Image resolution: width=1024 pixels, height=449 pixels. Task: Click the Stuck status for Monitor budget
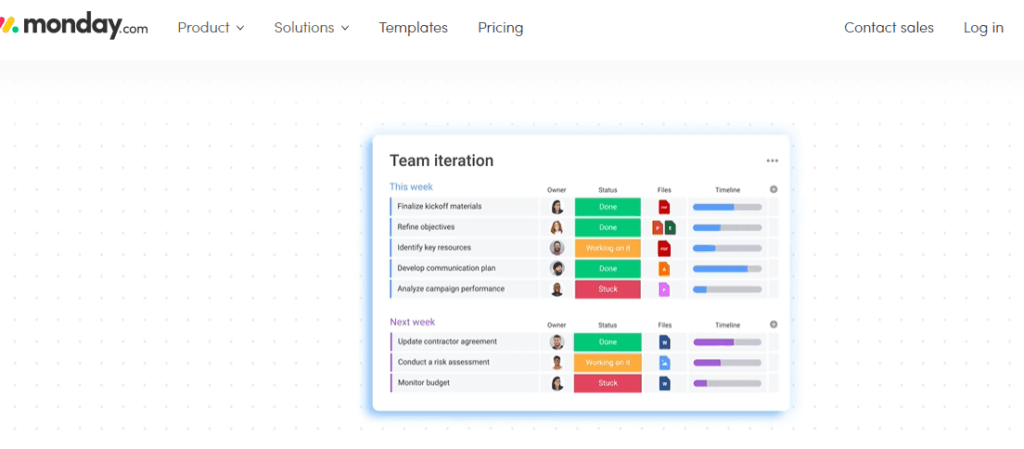click(x=607, y=383)
